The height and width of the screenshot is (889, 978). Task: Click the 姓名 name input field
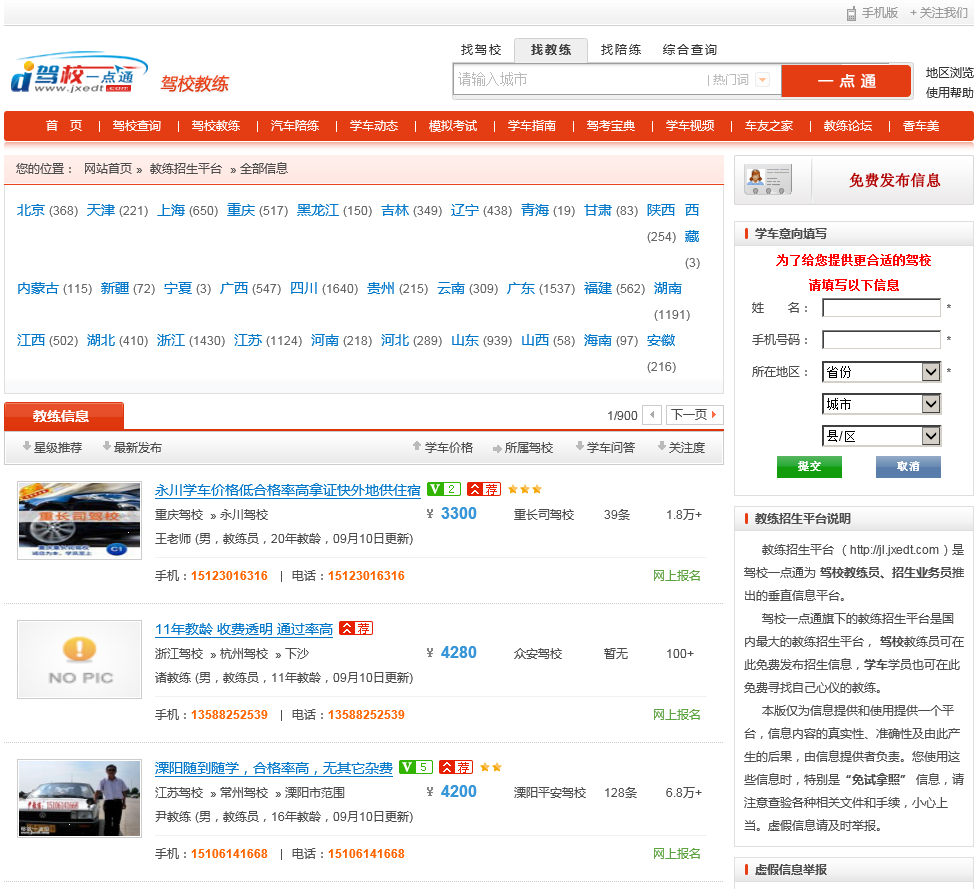pos(881,308)
